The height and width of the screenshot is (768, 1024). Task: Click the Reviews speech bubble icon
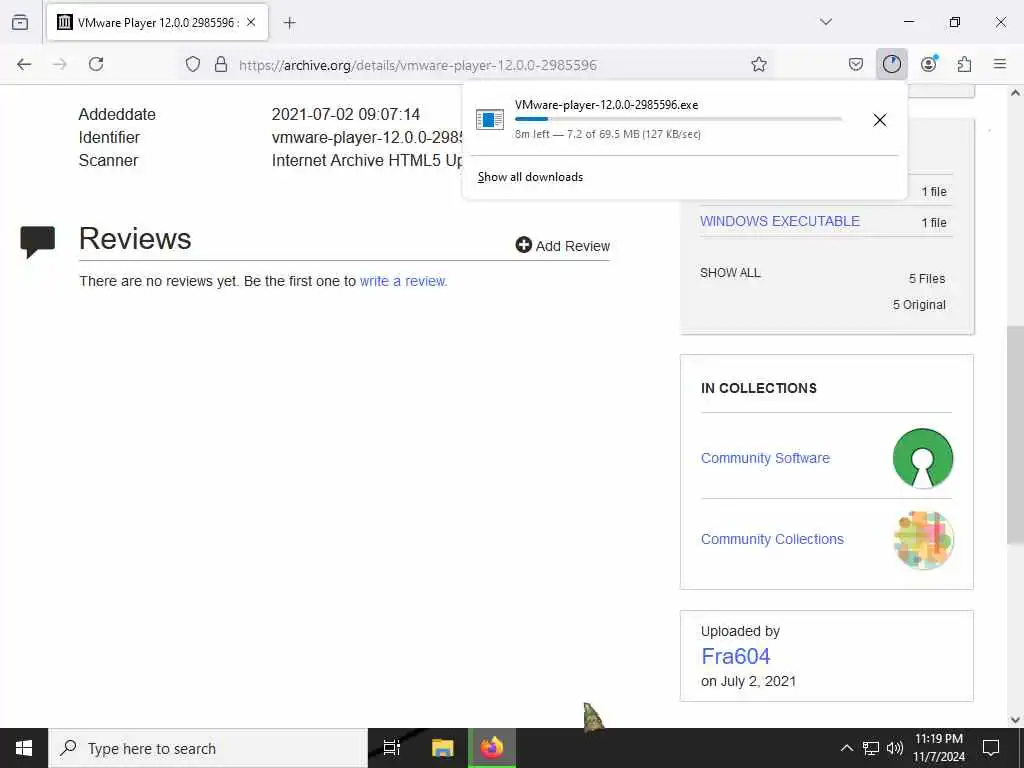38,242
